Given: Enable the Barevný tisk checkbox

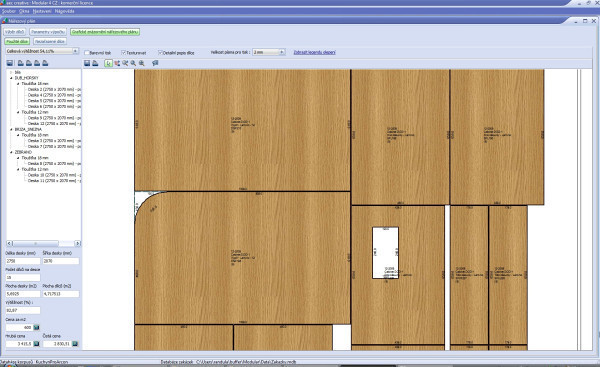Looking at the screenshot, I should pyautogui.click(x=87, y=53).
